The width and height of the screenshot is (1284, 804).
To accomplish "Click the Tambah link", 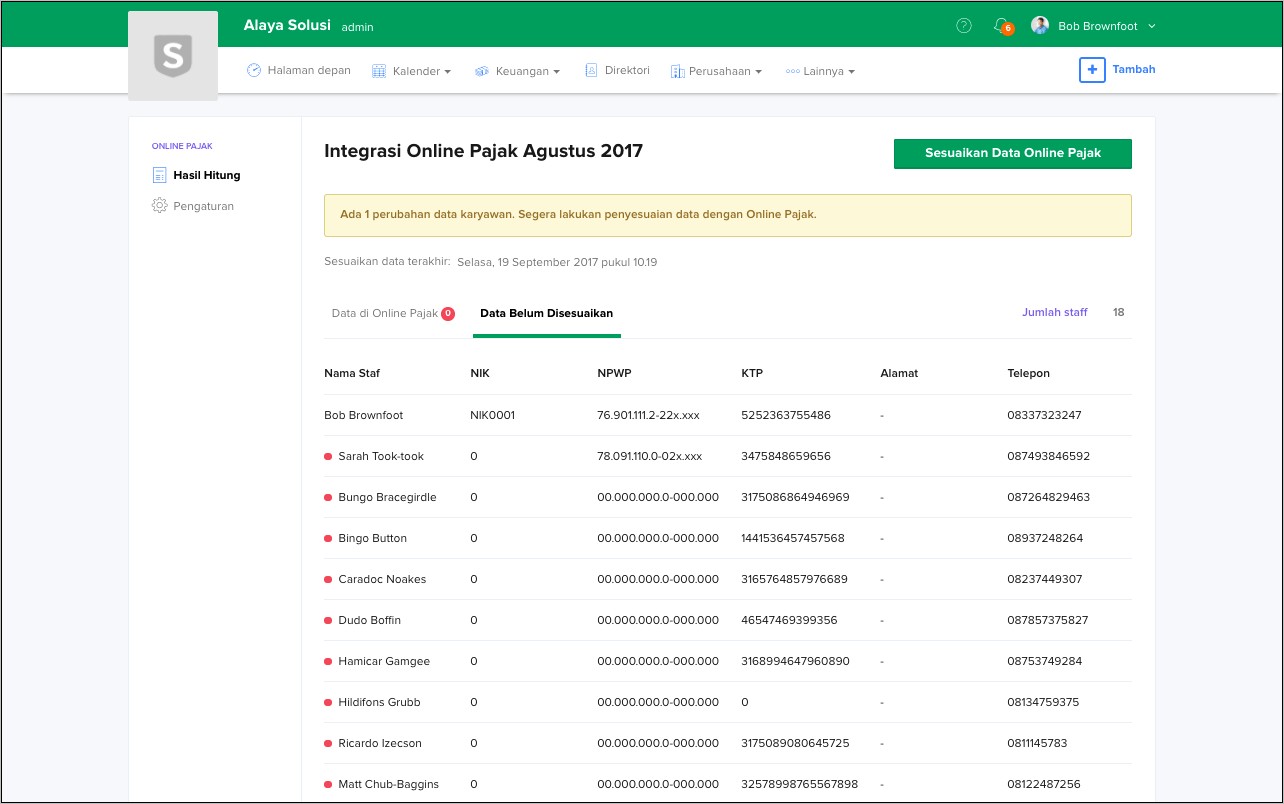I will pos(1134,69).
